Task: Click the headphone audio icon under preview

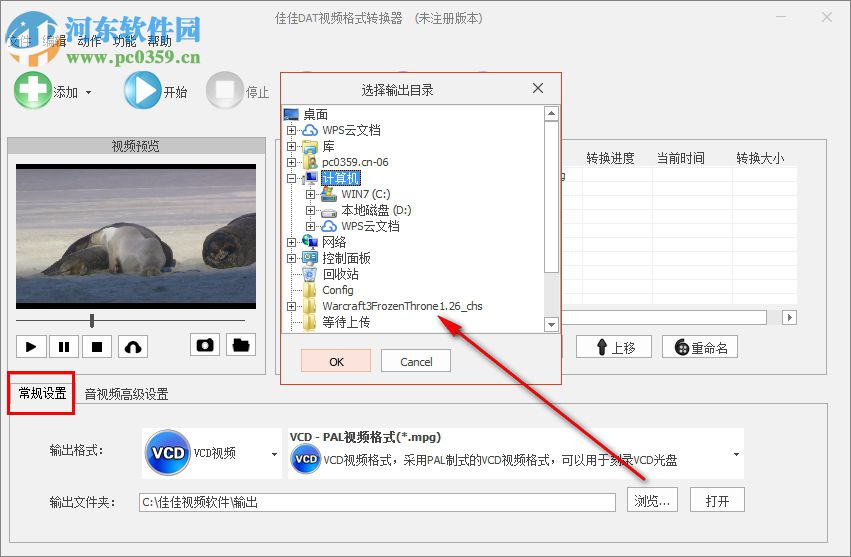Action: [x=133, y=346]
